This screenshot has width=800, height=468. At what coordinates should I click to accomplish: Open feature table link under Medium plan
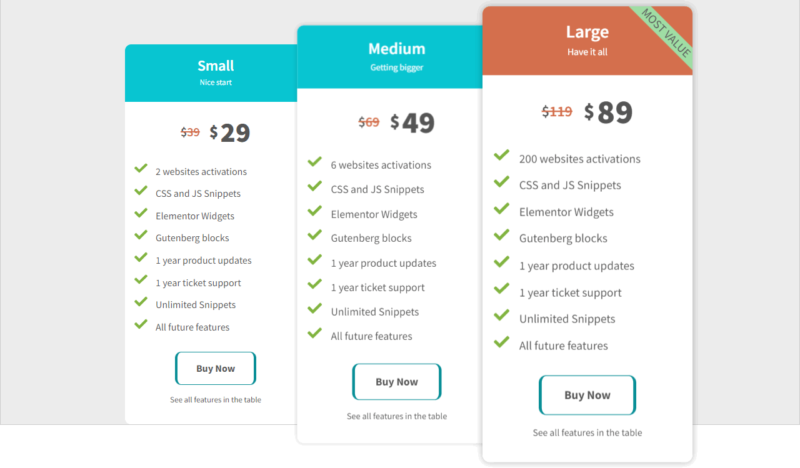[x=396, y=416]
